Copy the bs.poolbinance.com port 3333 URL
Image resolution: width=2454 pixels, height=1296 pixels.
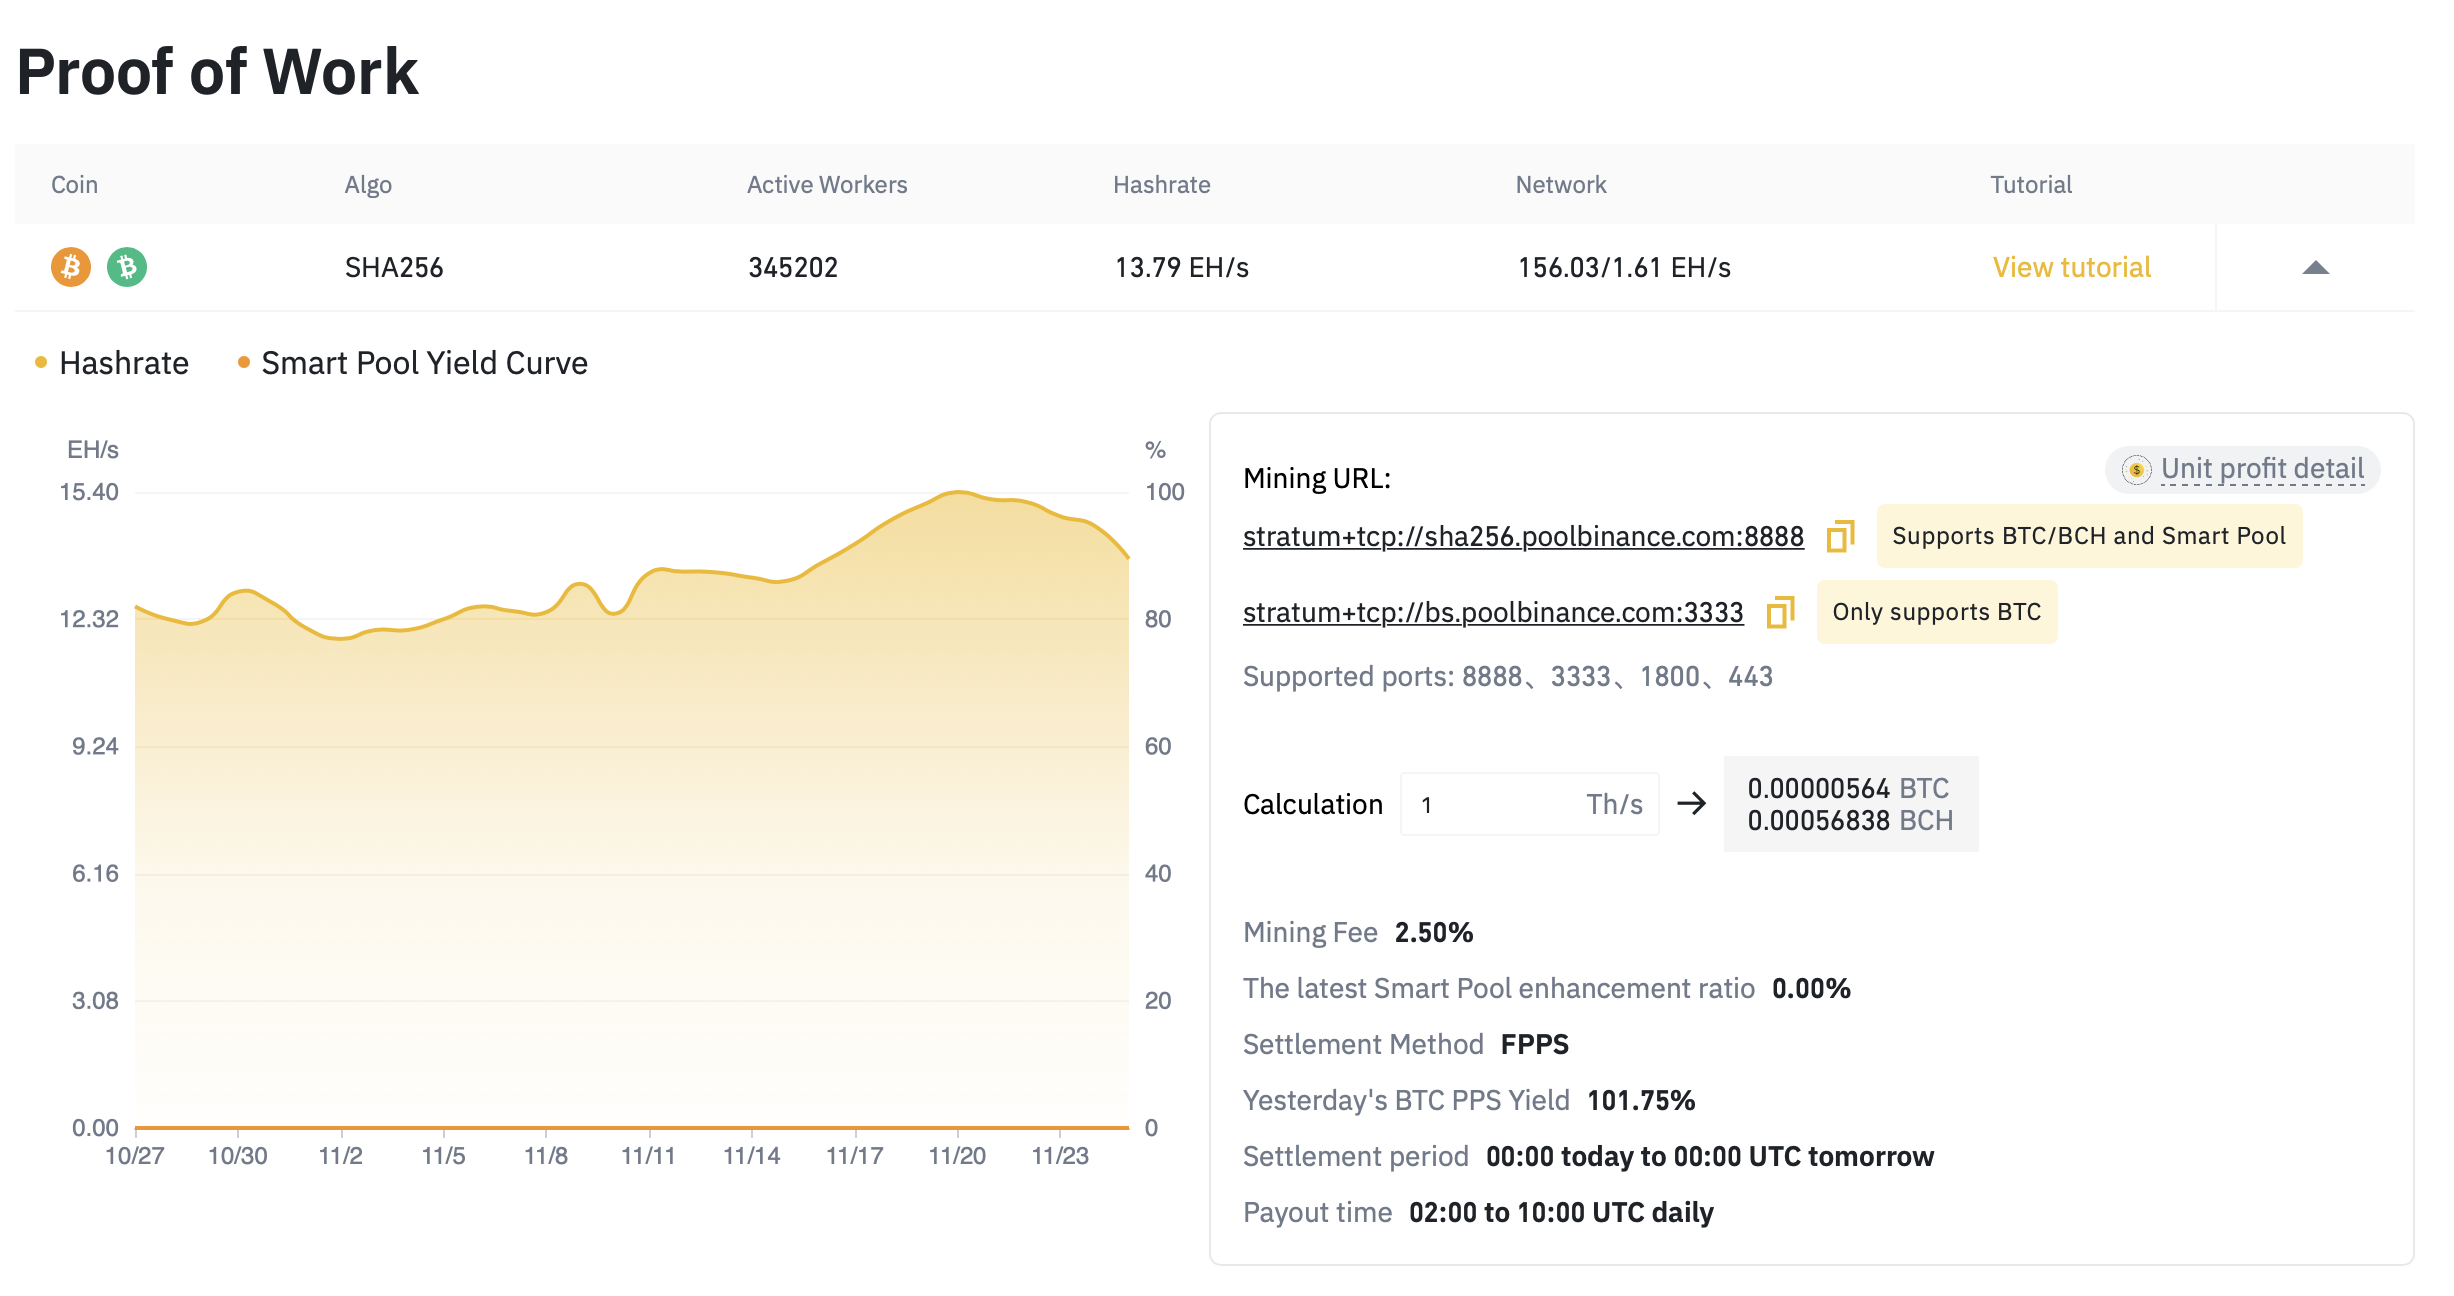[1780, 612]
